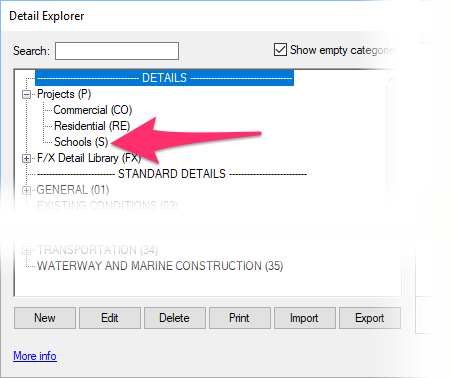Viewport: 451px width, 378px height.
Task: Click the Import button
Action: (x=305, y=318)
